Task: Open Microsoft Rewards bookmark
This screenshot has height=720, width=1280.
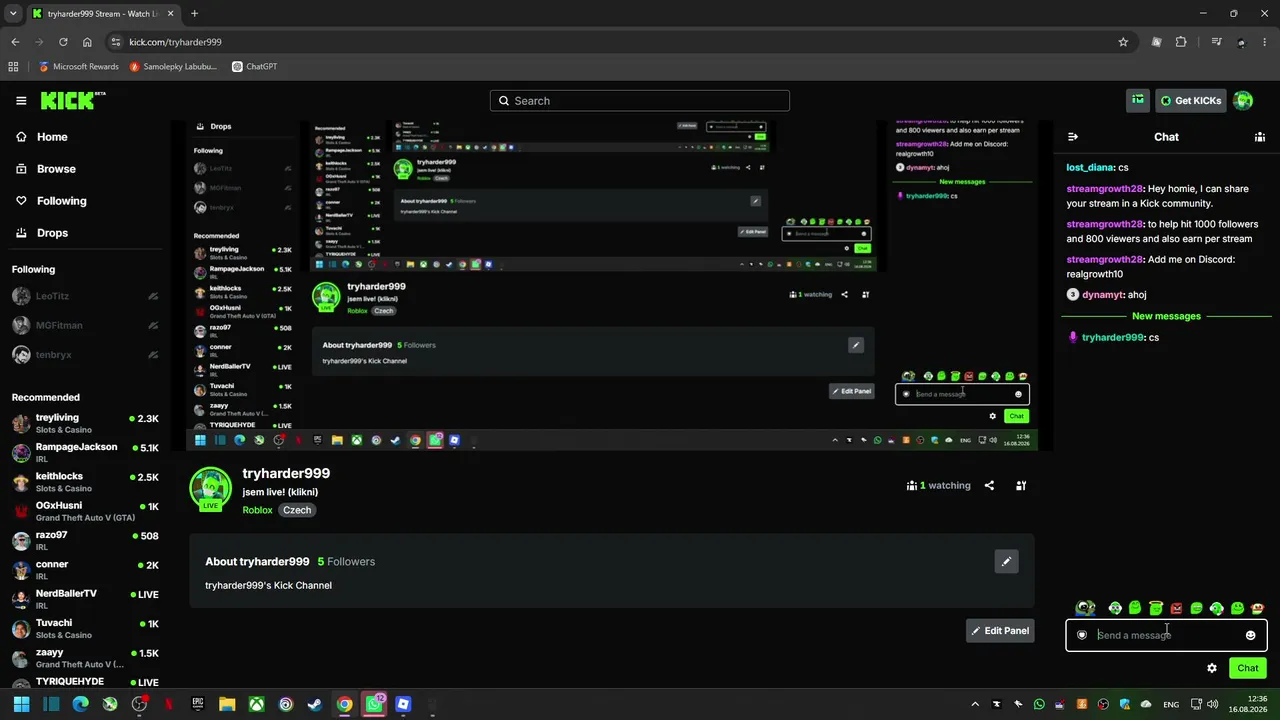Action: [x=78, y=67]
